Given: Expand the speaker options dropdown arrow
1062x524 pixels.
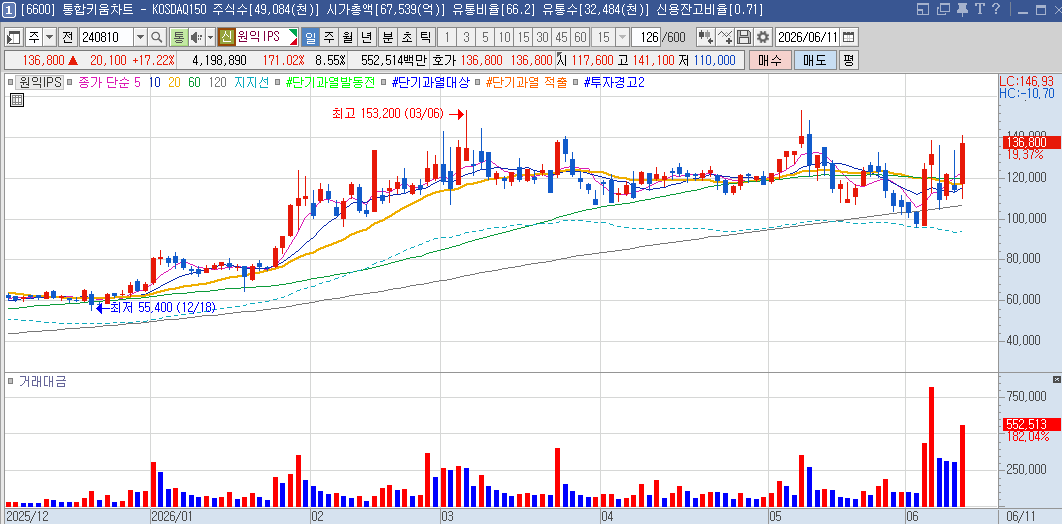Looking at the screenshot, I should click(210, 37).
